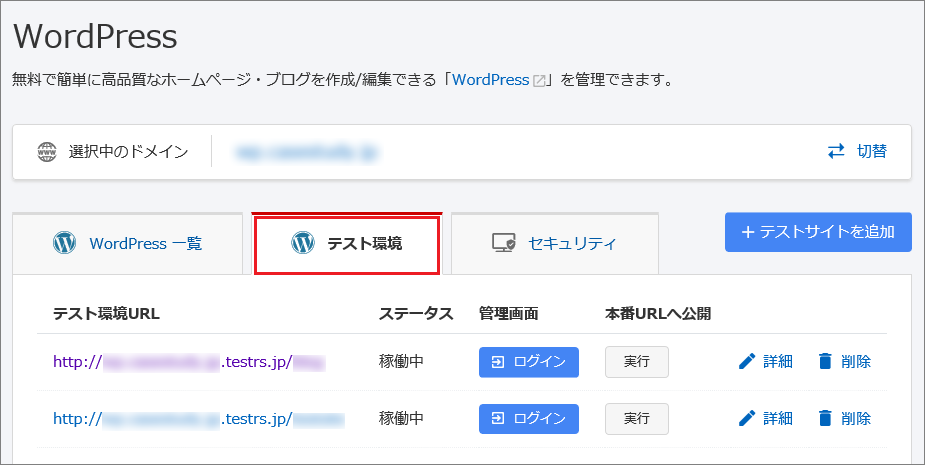Click ログイン button in first row

click(529, 362)
